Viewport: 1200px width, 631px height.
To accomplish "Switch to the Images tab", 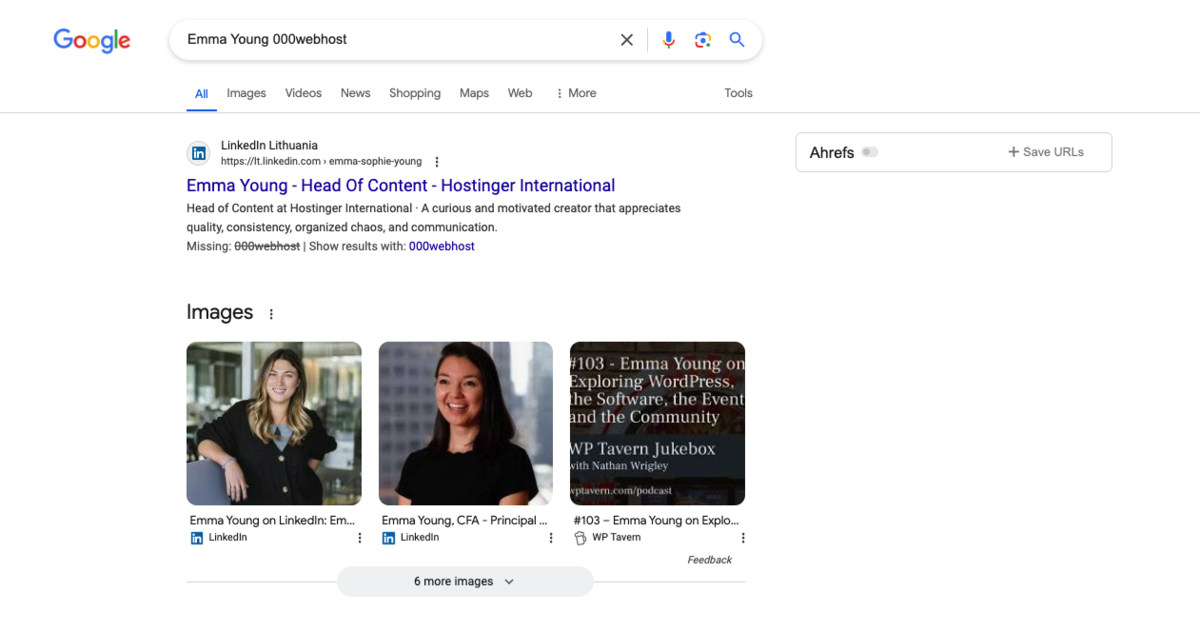I will point(246,93).
